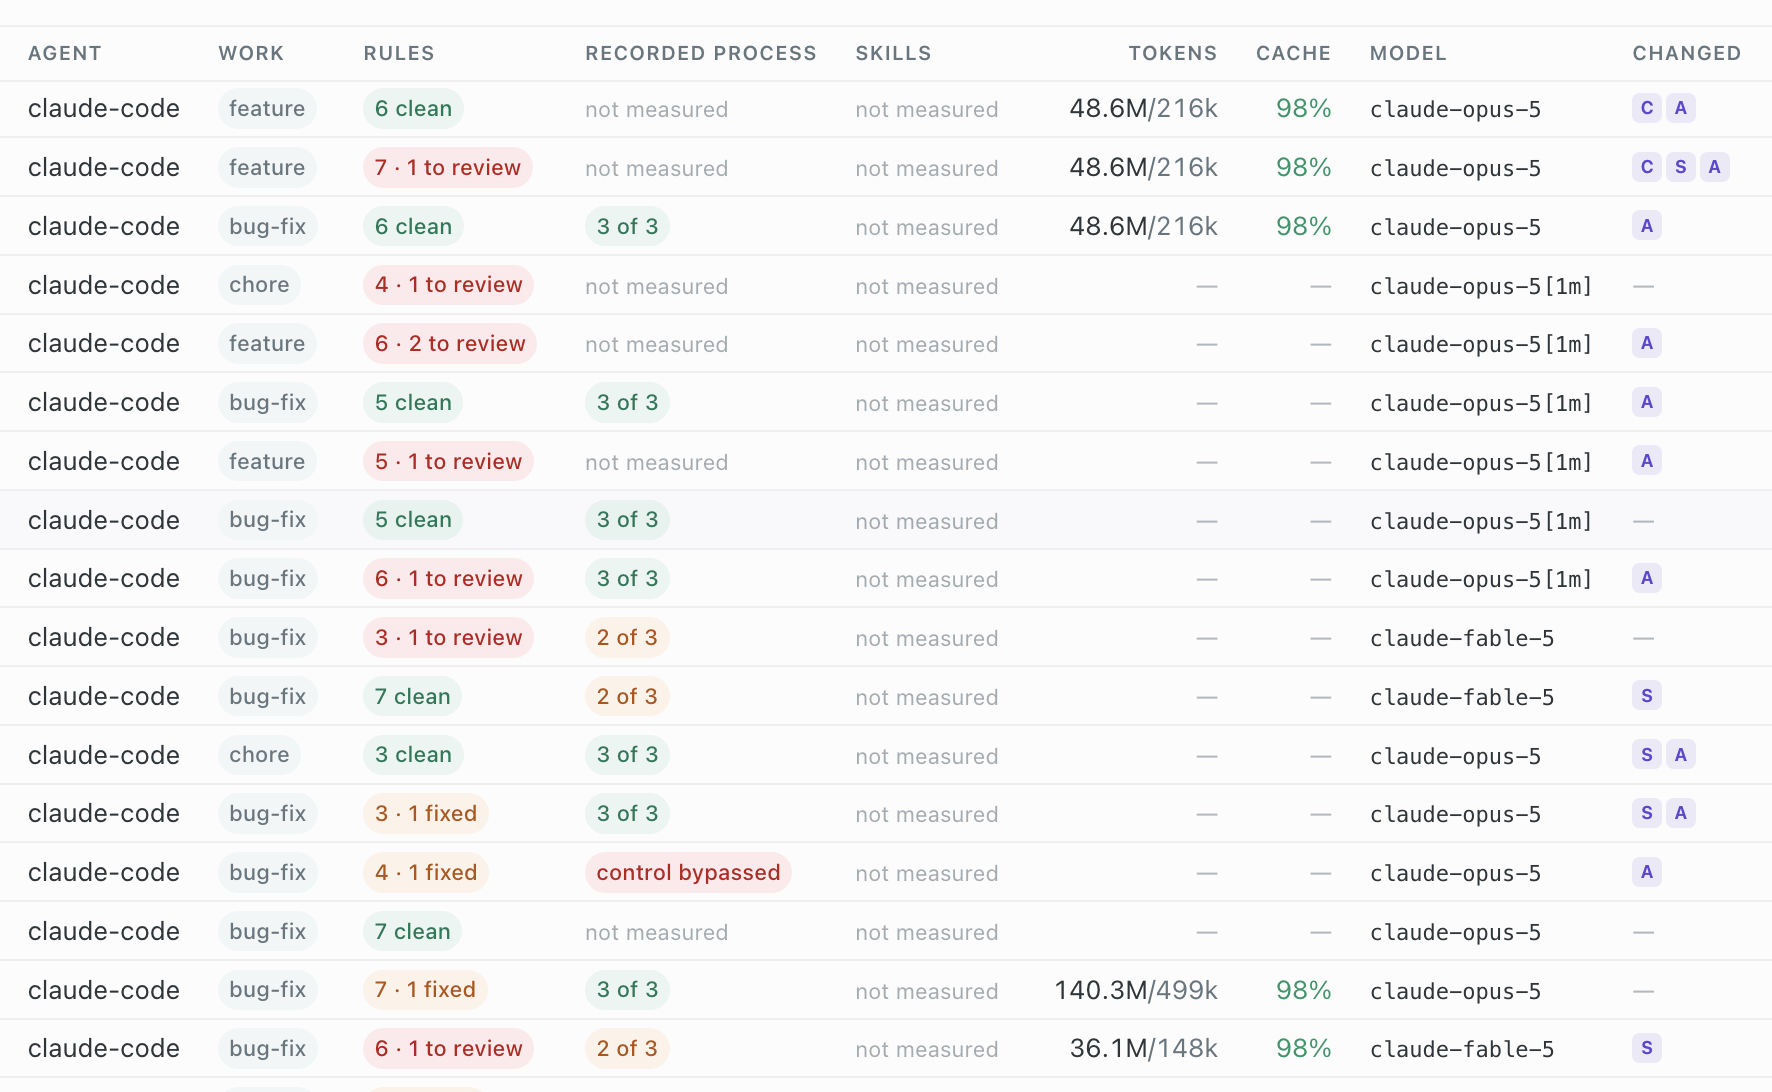Select the '4 · 1 fixed' rules pill

click(426, 872)
